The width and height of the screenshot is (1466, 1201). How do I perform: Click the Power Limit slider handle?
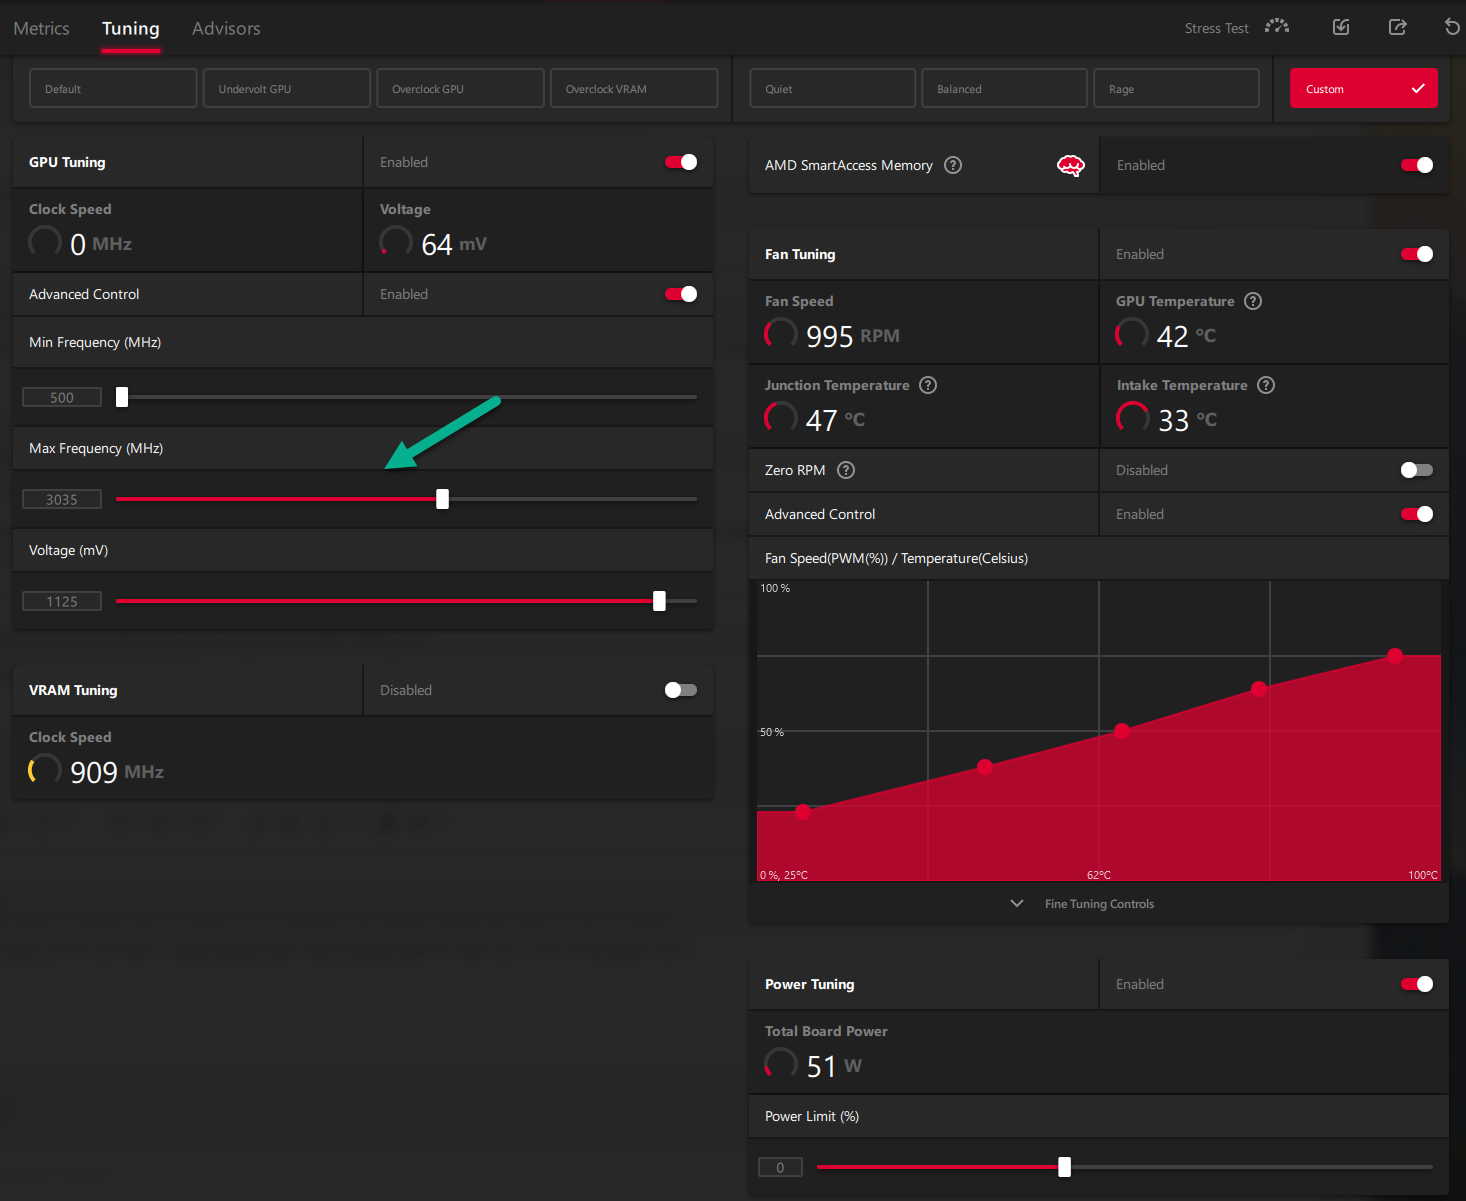(1065, 1167)
